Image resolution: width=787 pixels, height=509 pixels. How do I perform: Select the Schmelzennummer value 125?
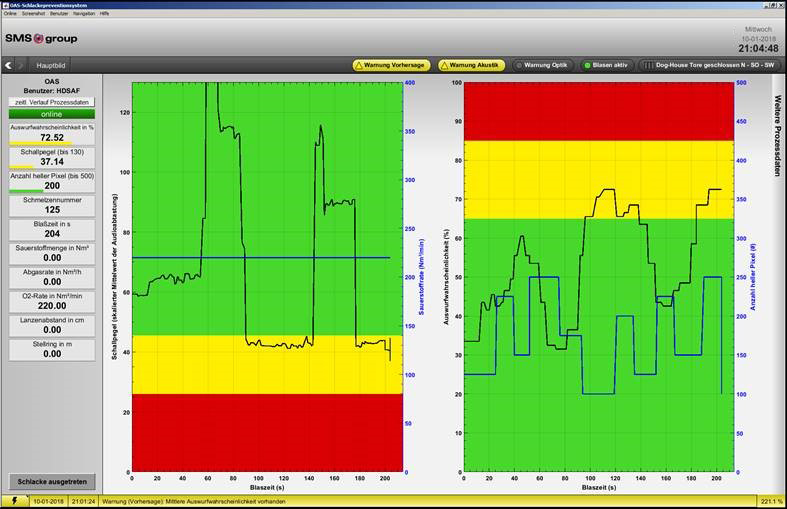[52, 210]
